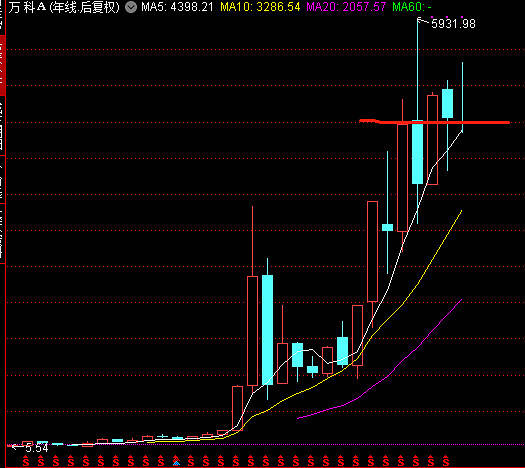Screen dimensions: 525x468
Task: Click the 5931.98 high price label
Action: tap(453, 24)
